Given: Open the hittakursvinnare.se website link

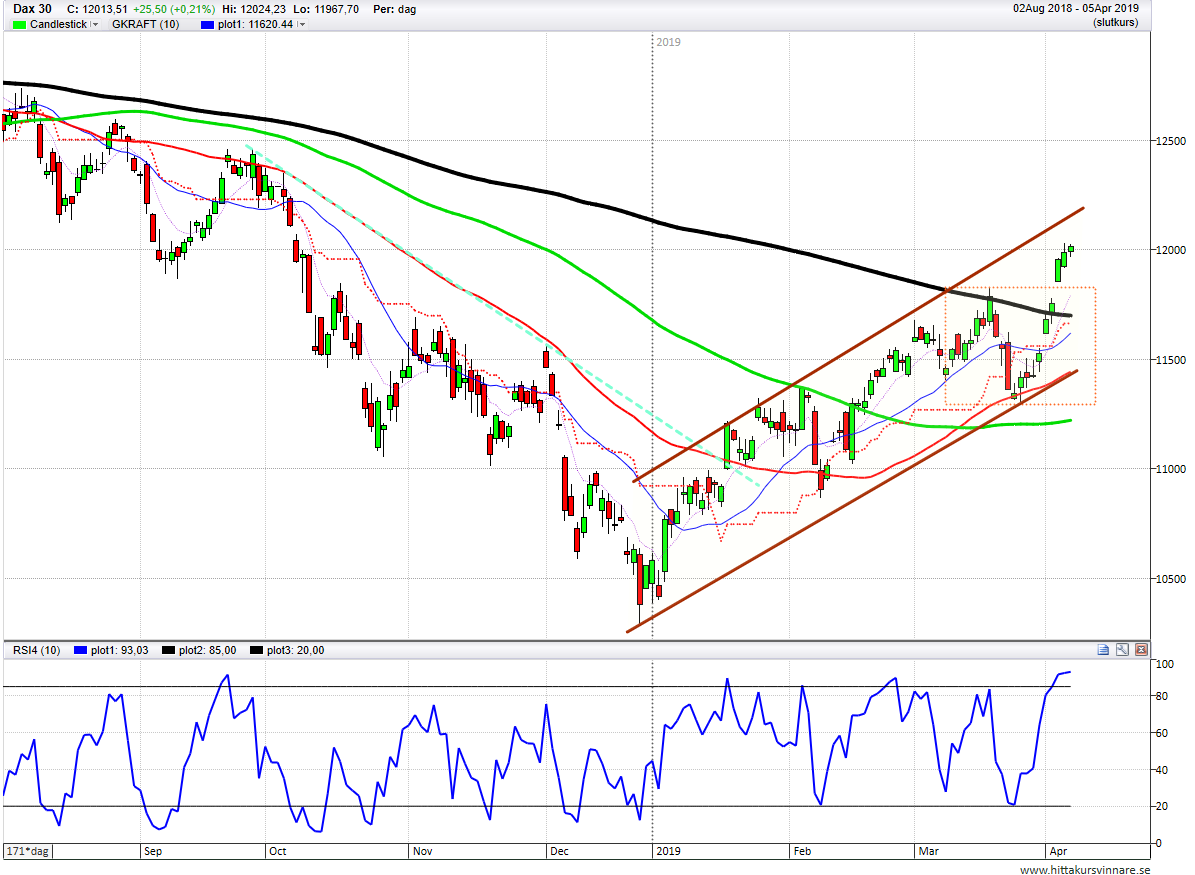Looking at the screenshot, I should pos(1084,869).
